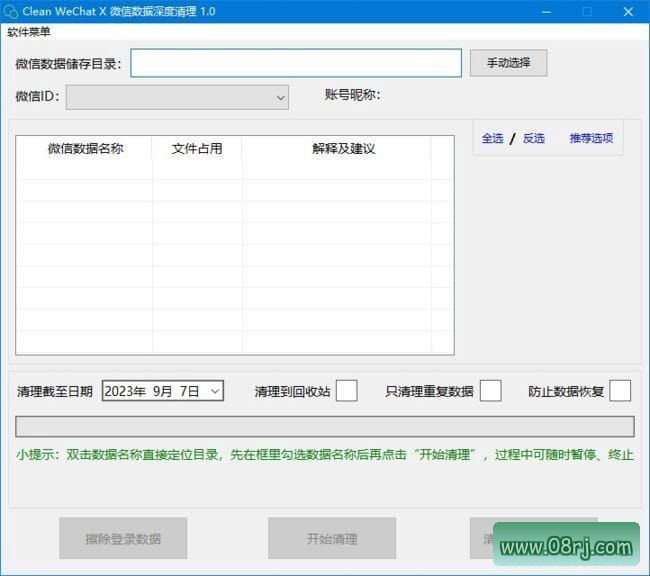Click the Clean WeChat X title bar icon
The width and height of the screenshot is (650, 576).
(x=10, y=11)
